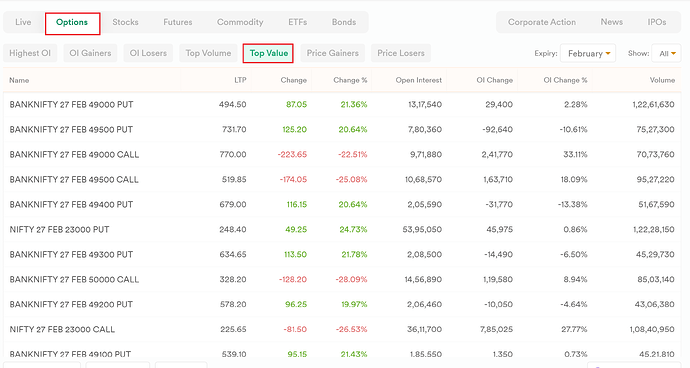Expand the Show All dropdown
The image size is (690, 368).
click(666, 53)
